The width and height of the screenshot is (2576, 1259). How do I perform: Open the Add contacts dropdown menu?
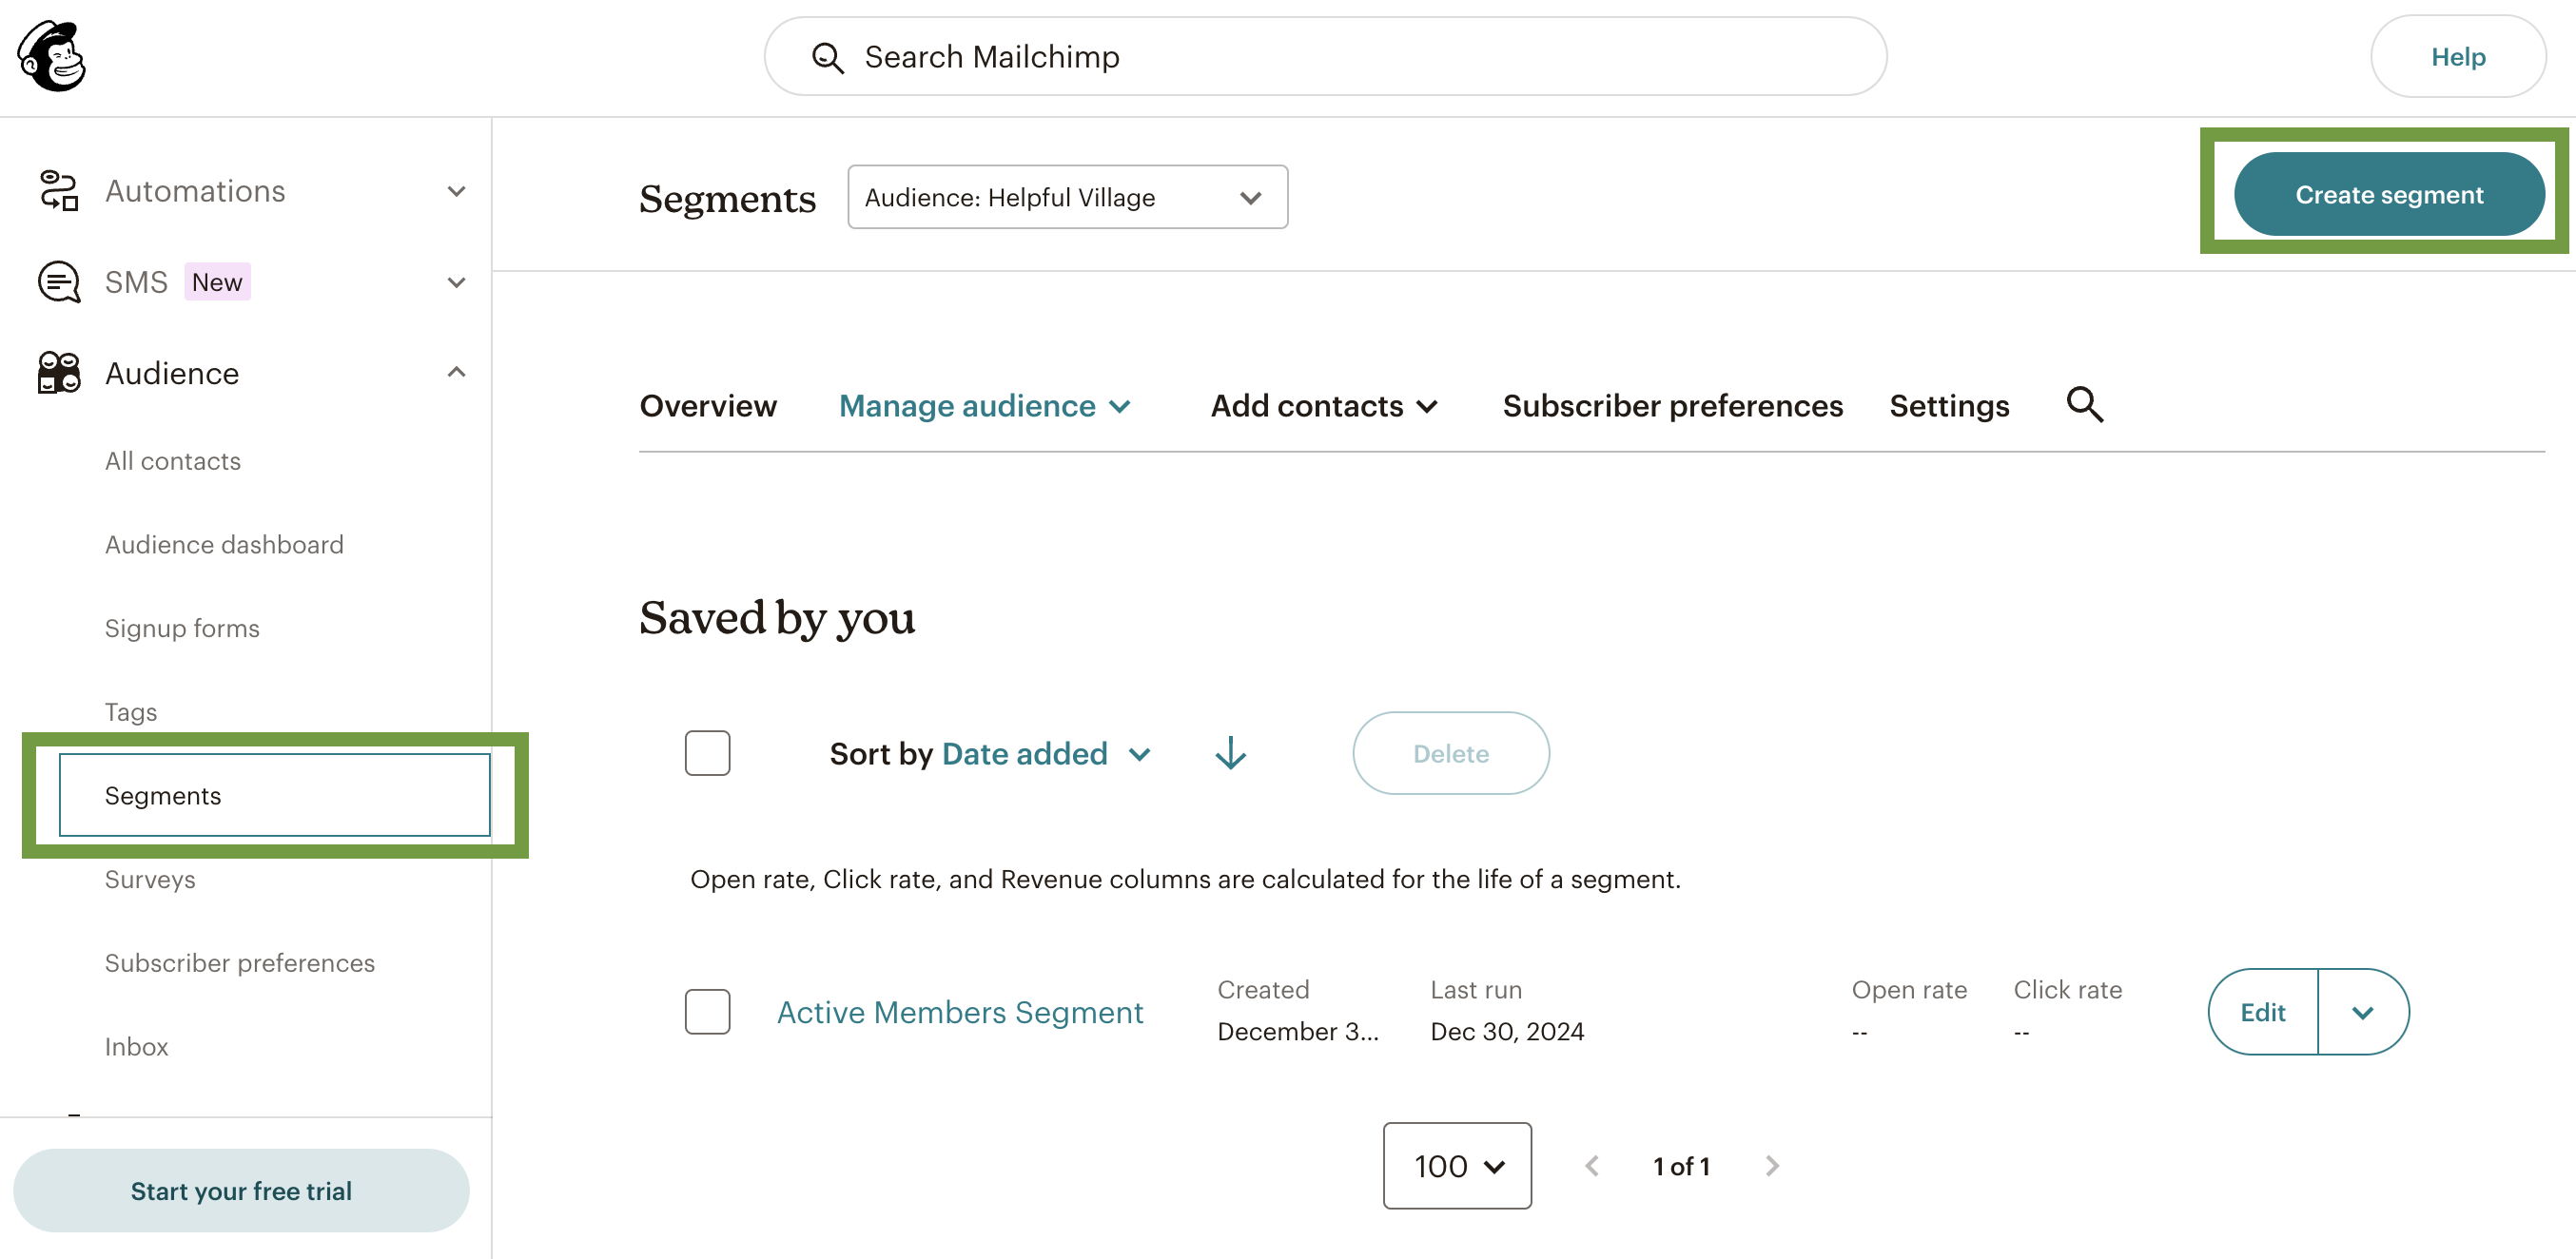(x=1324, y=406)
